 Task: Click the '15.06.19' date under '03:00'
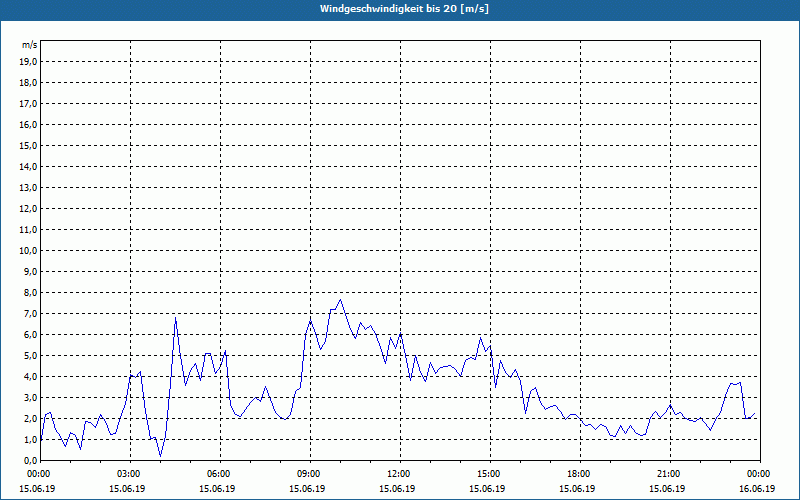127,489
